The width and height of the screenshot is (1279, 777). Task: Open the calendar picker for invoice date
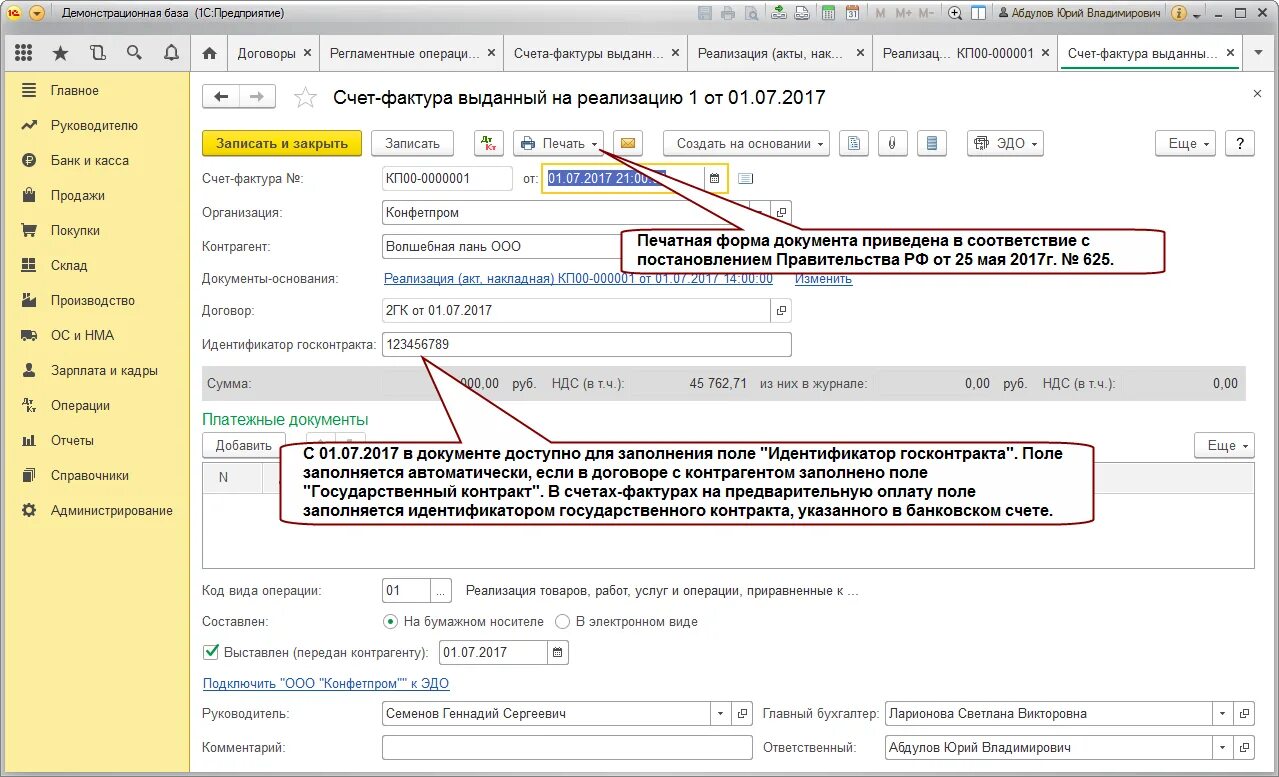point(714,179)
